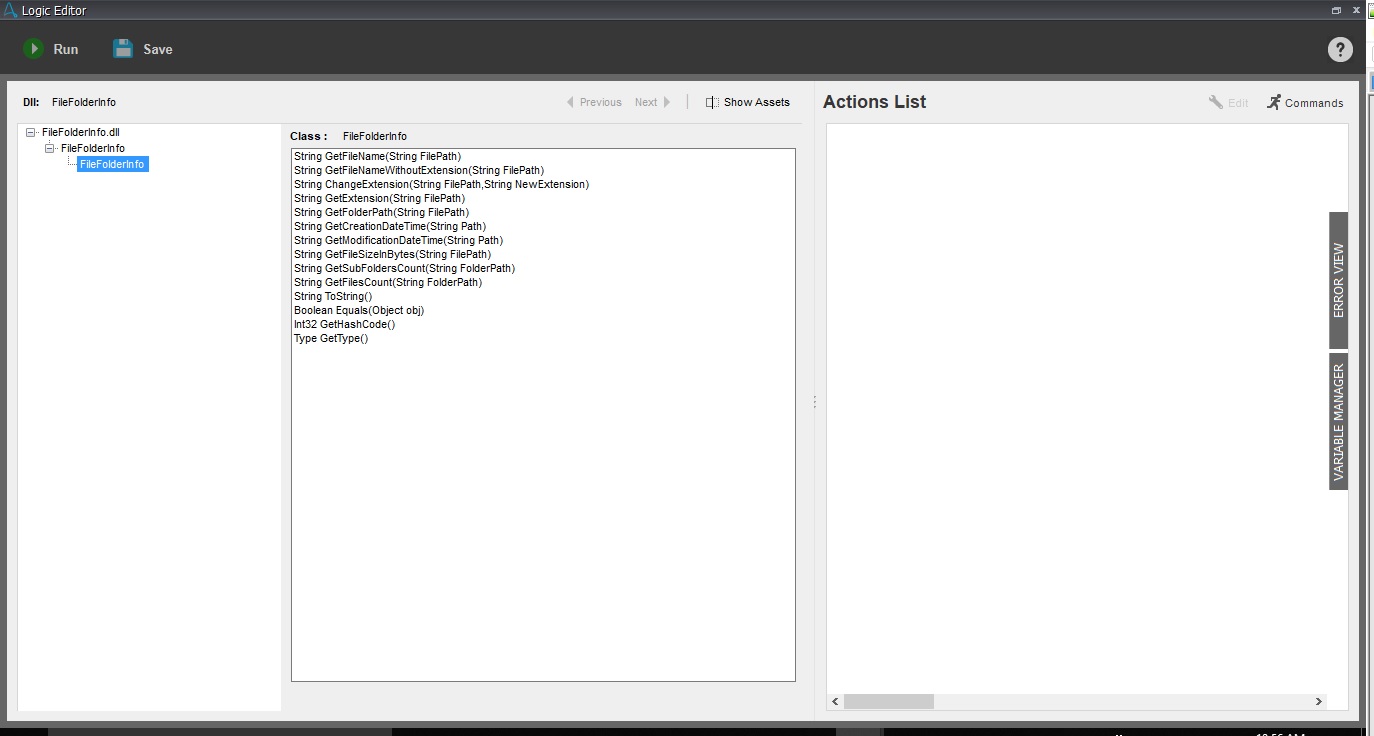Image resolution: width=1374 pixels, height=736 pixels.
Task: Click the Edit wrench icon
Action: [1216, 102]
